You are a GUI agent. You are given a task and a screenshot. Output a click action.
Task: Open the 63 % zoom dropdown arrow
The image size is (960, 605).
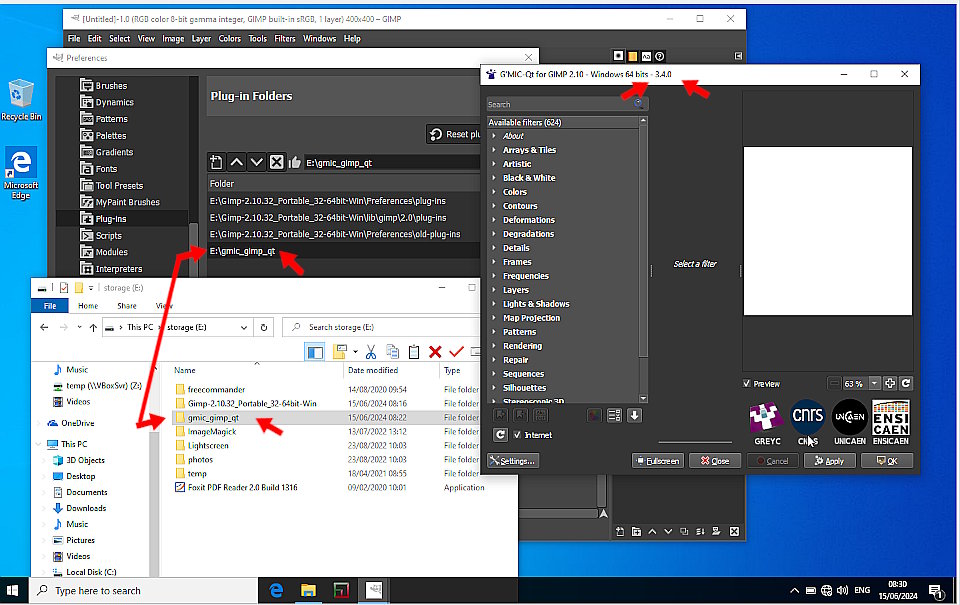tap(874, 383)
